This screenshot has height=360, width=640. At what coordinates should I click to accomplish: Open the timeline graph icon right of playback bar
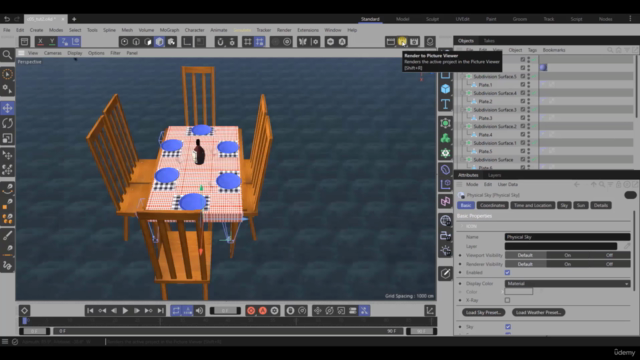point(430,311)
